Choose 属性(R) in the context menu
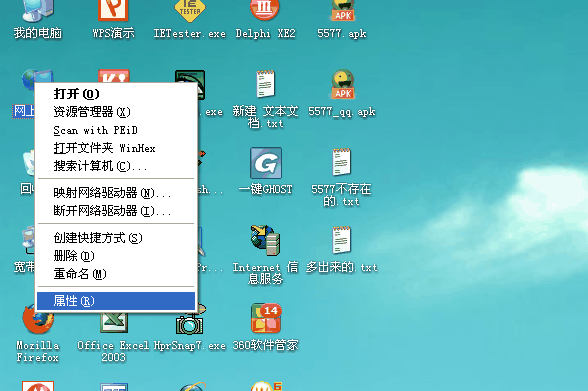The image size is (588, 391). [116, 301]
